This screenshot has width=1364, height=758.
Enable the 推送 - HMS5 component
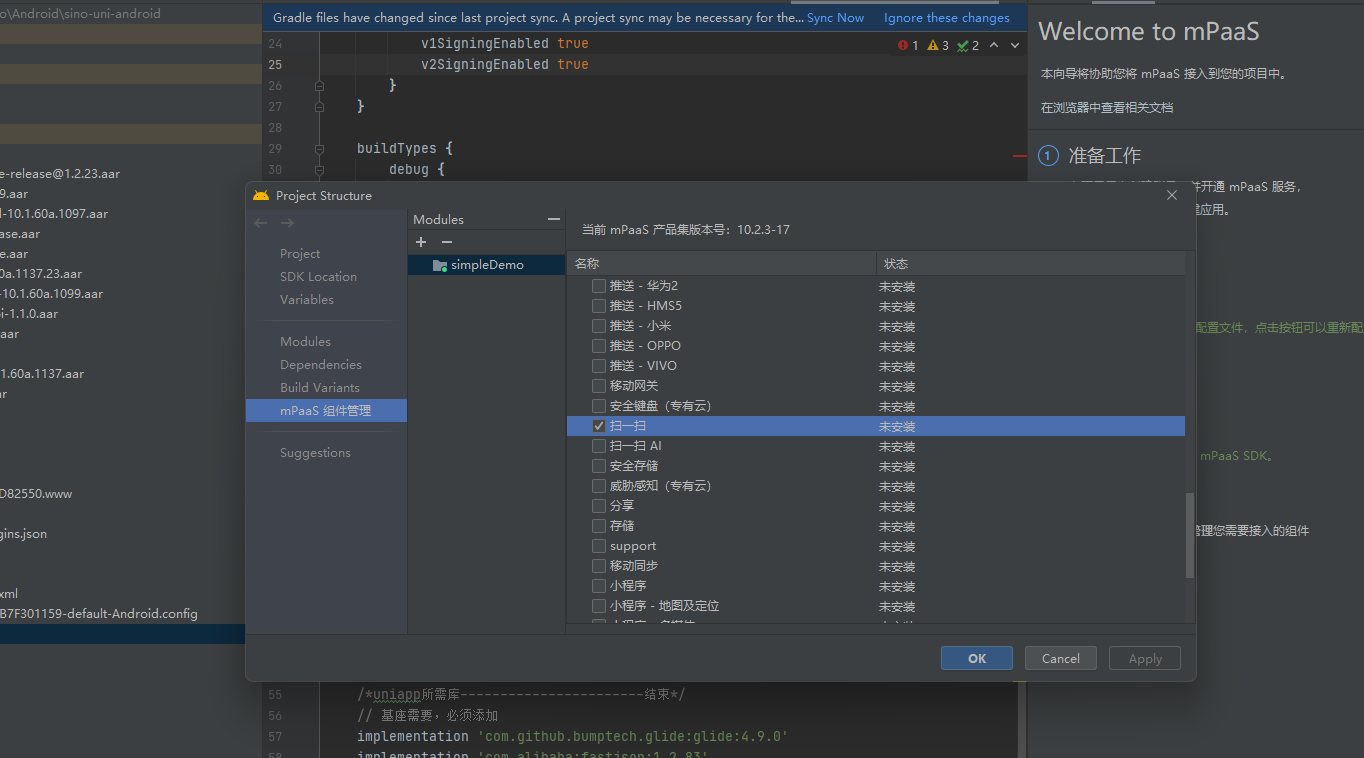599,306
